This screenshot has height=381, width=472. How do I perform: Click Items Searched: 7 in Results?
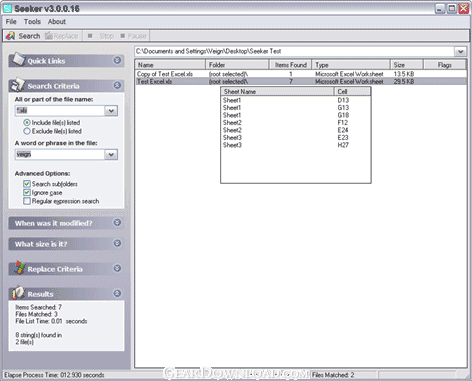38,307
